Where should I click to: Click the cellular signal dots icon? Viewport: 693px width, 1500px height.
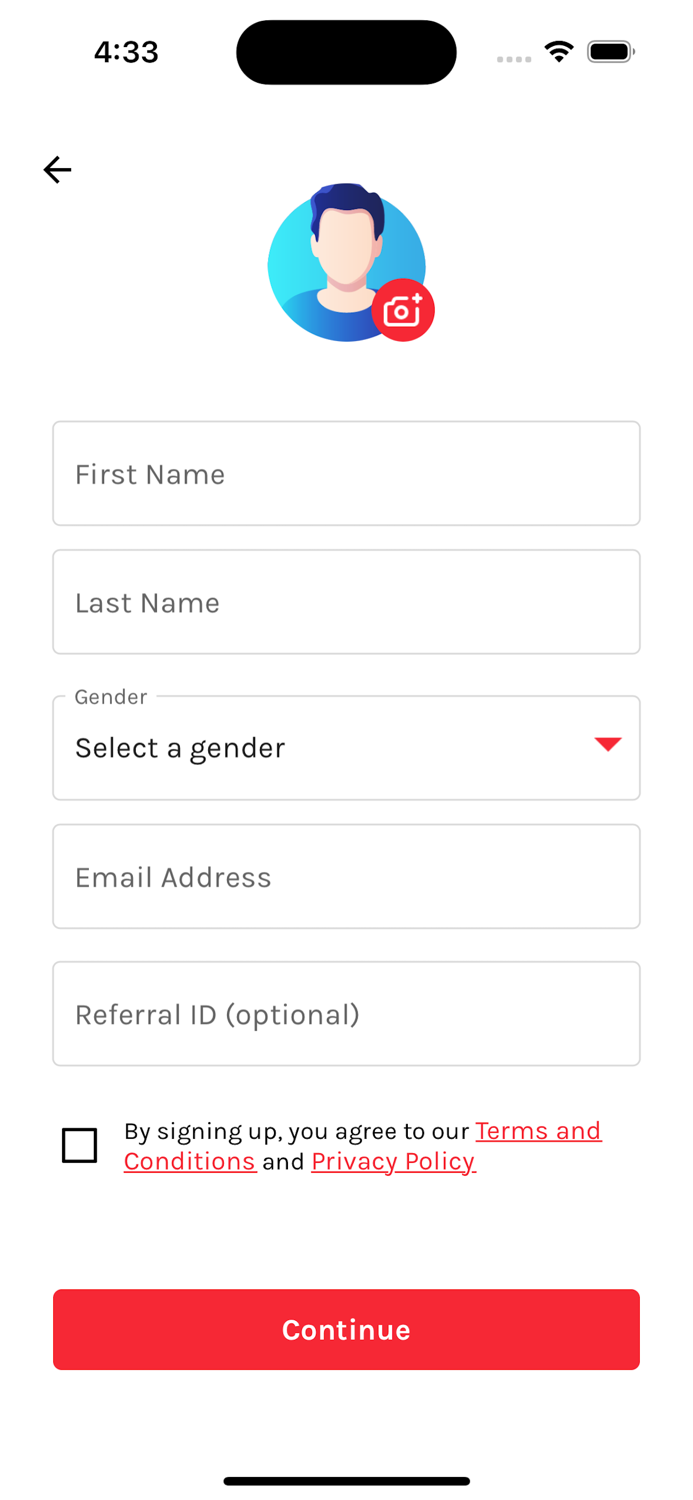(x=513, y=59)
